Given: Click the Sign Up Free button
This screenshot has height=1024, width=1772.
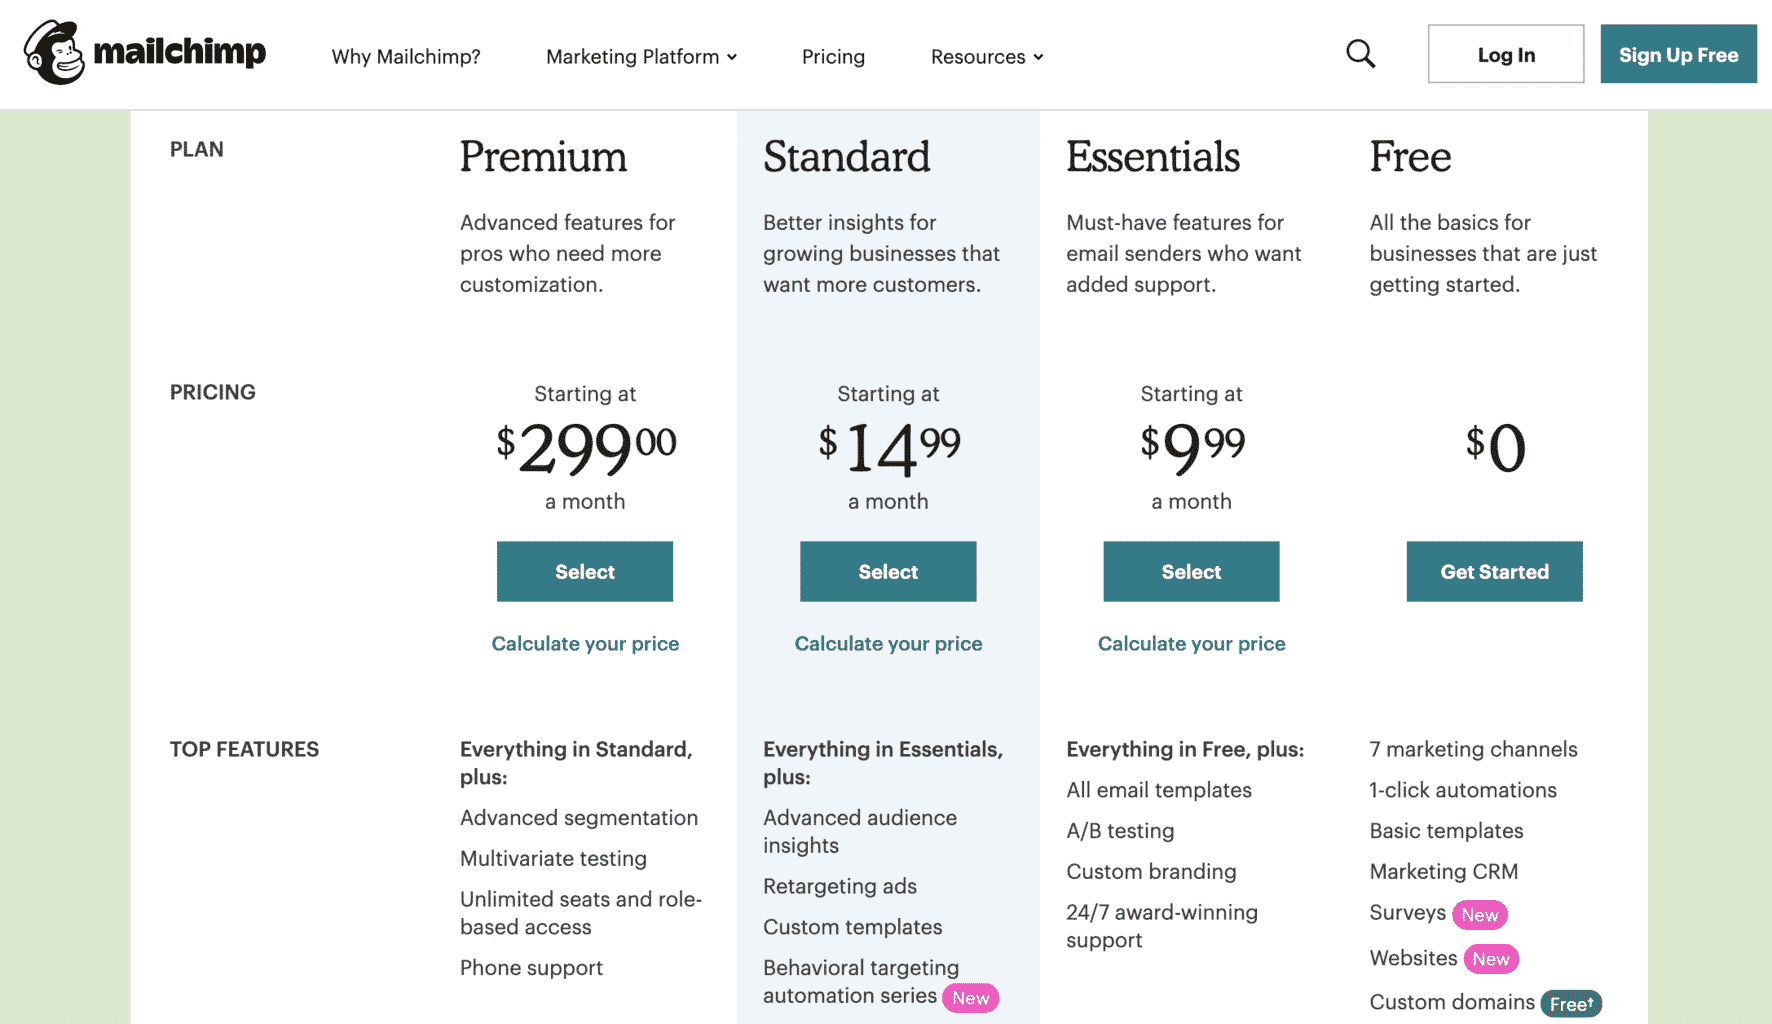Looking at the screenshot, I should [x=1678, y=55].
